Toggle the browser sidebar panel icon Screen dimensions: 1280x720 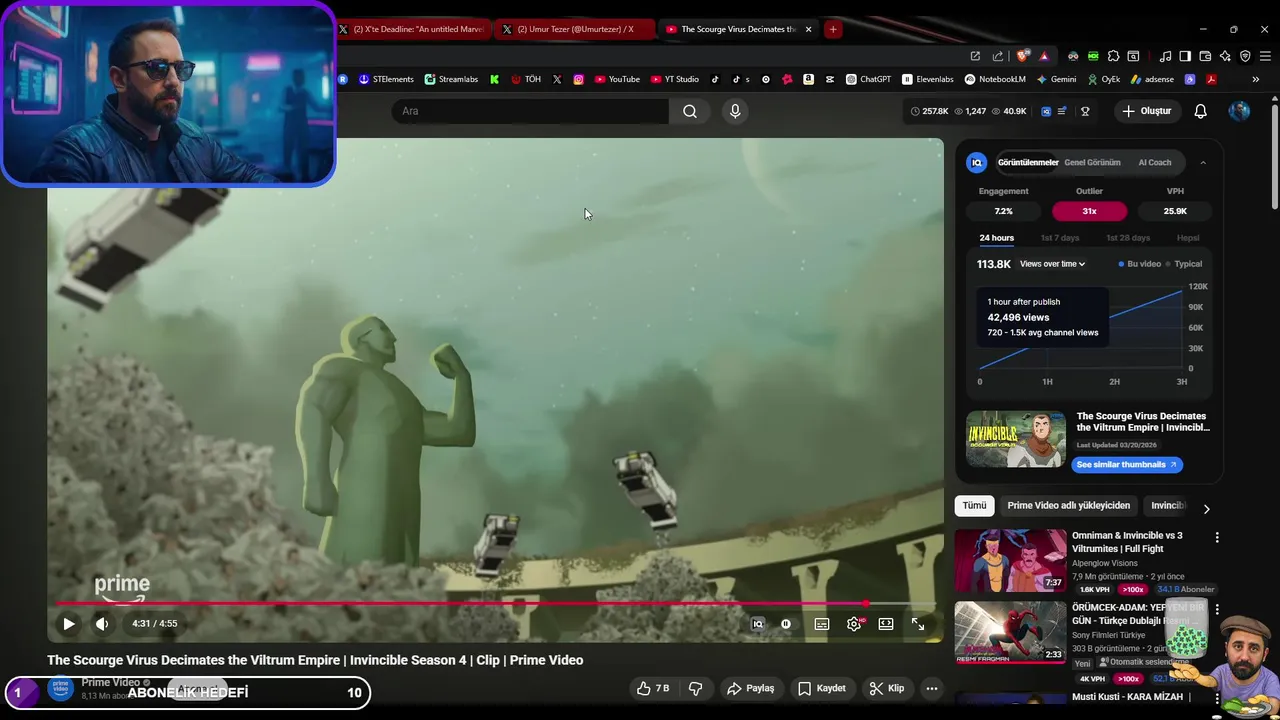(1185, 56)
